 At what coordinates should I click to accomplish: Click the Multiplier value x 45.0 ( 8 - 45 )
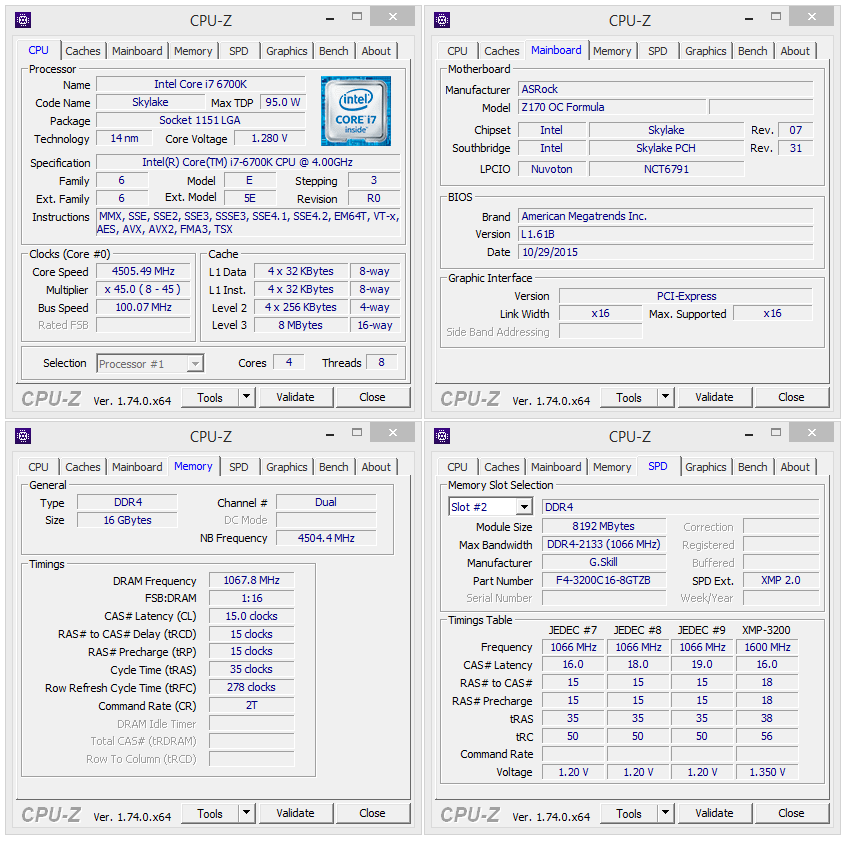click(x=143, y=289)
